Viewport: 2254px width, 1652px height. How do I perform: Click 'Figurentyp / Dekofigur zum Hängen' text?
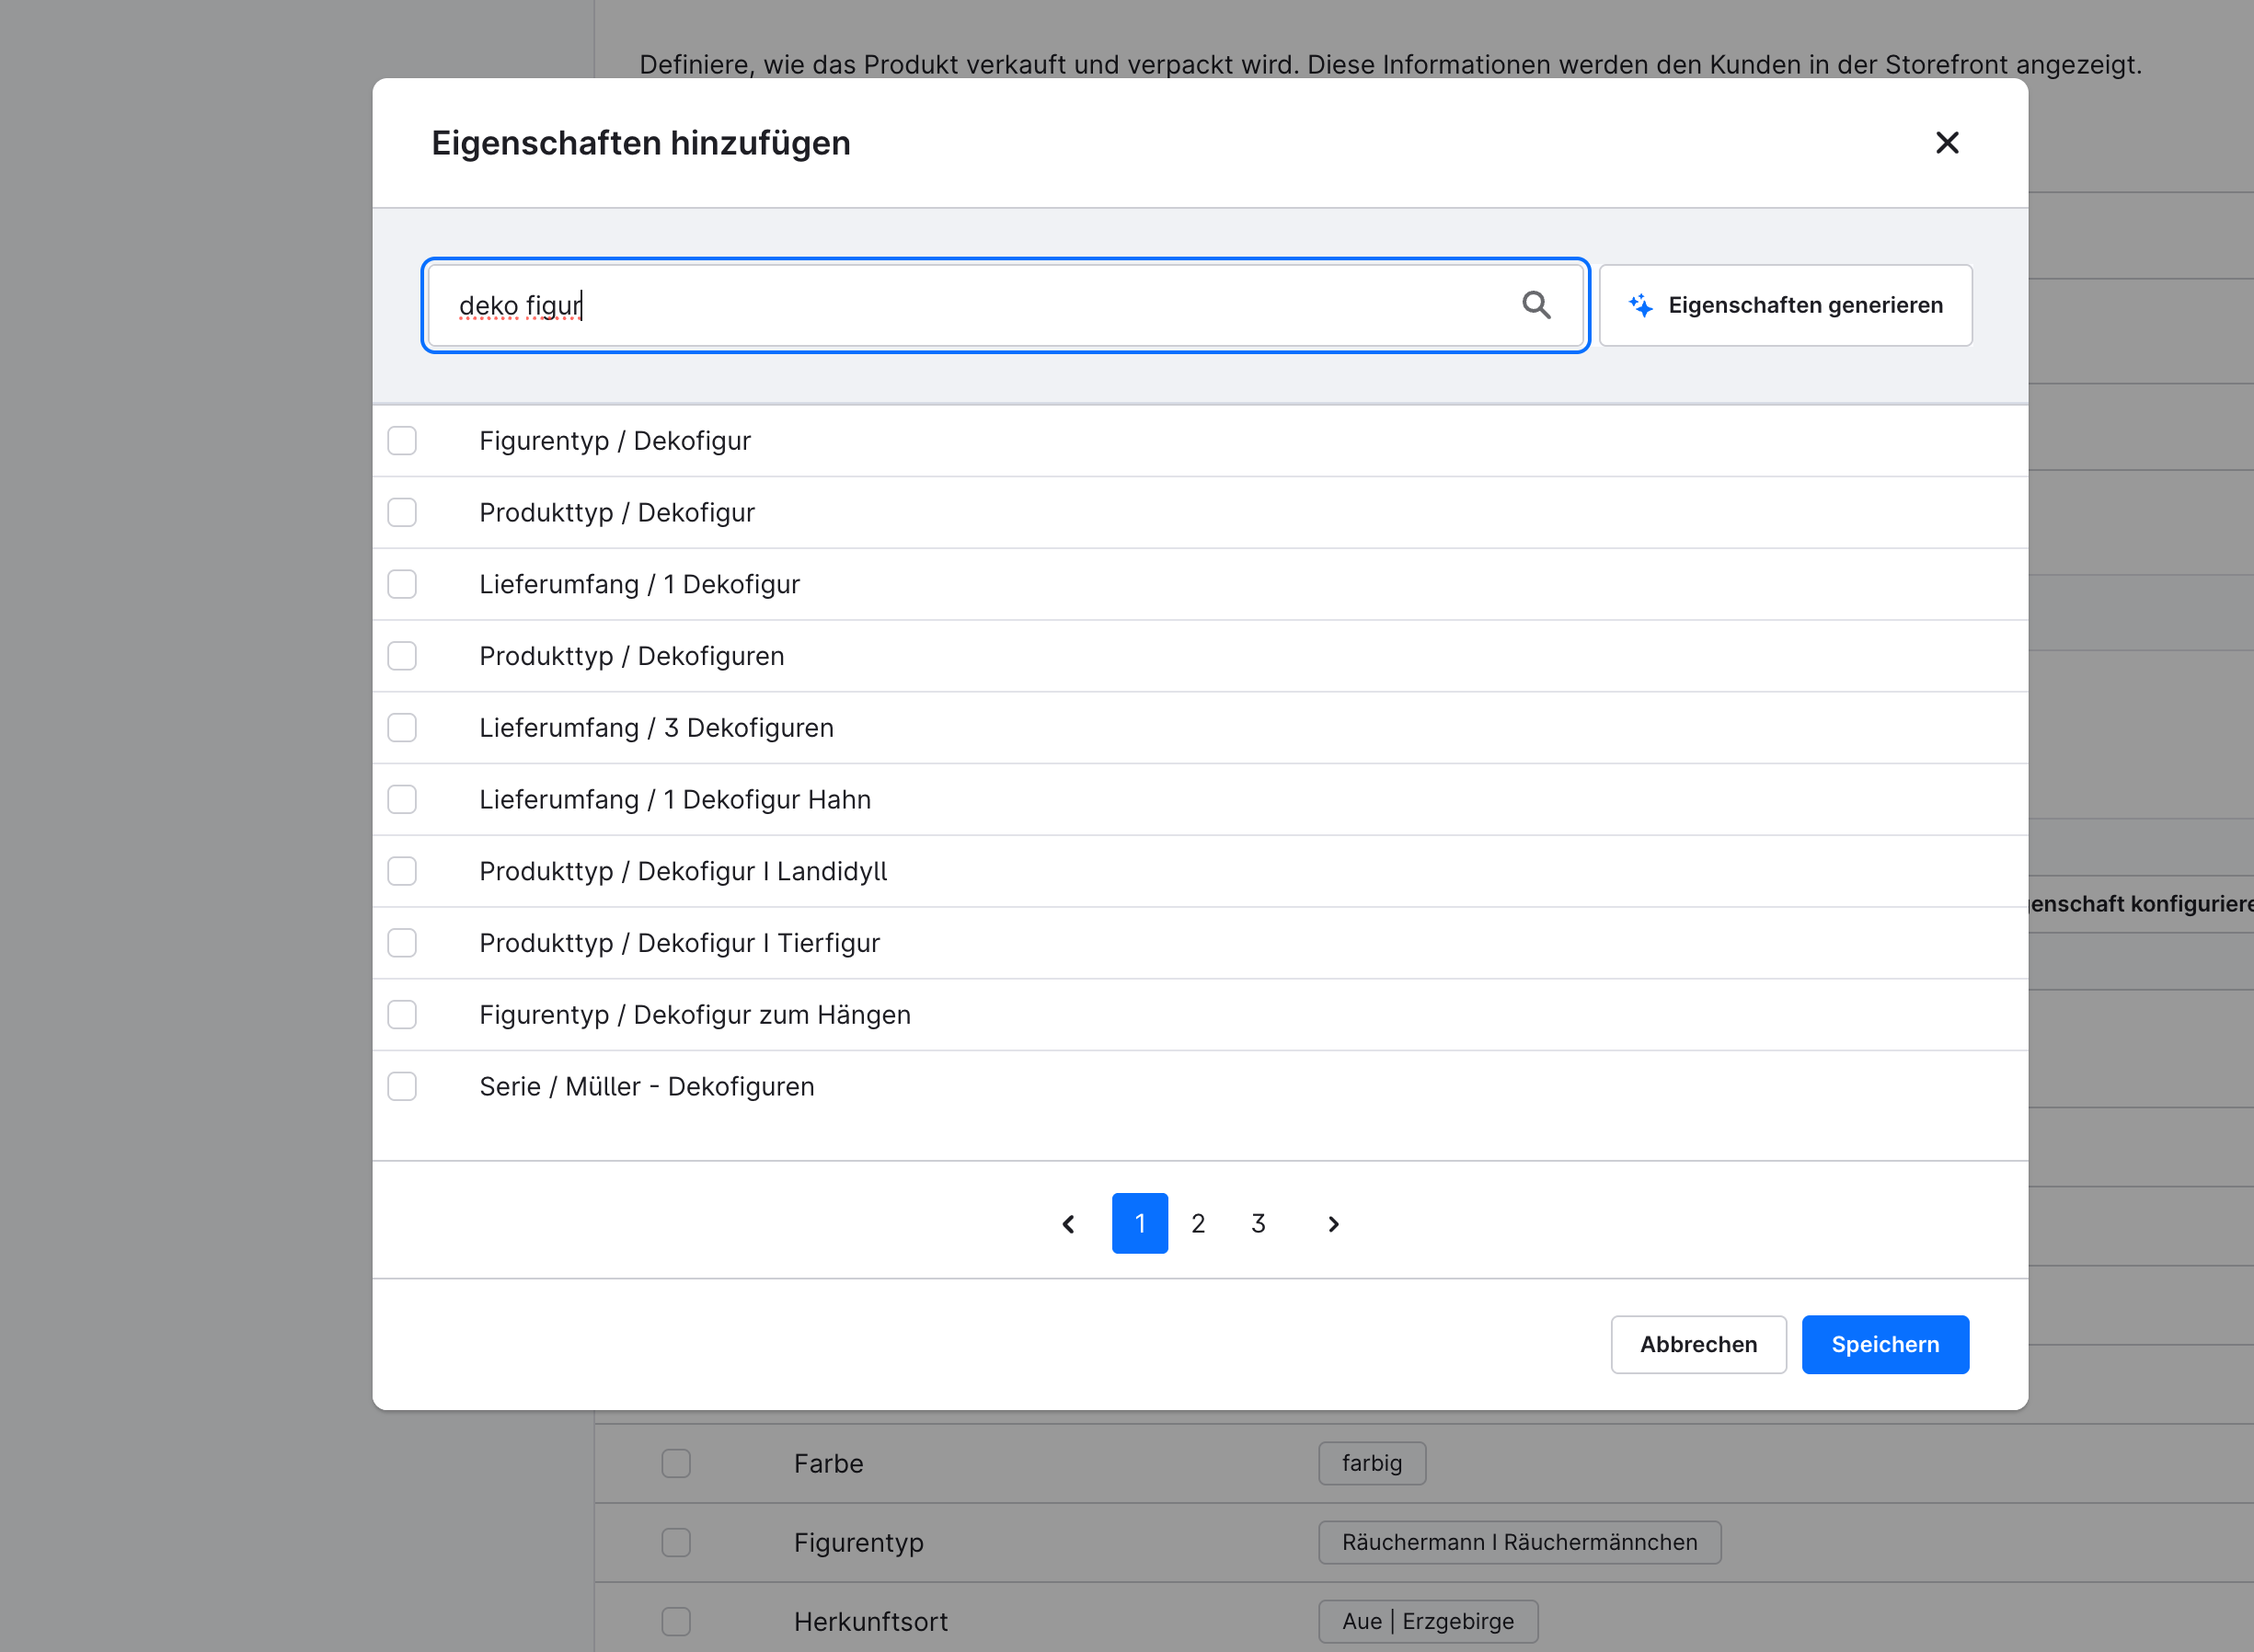tap(695, 1015)
